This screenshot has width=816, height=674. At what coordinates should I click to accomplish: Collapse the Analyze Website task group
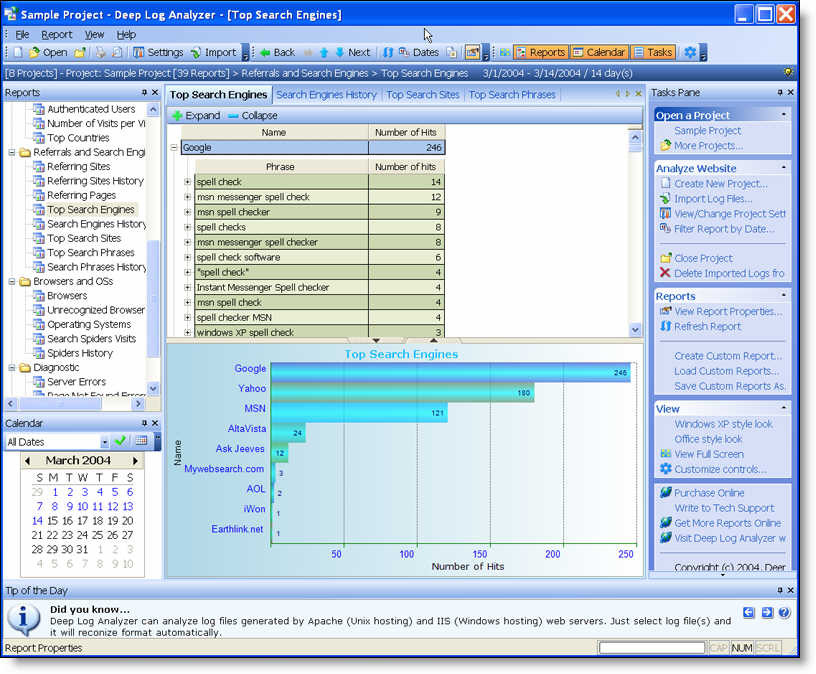784,167
